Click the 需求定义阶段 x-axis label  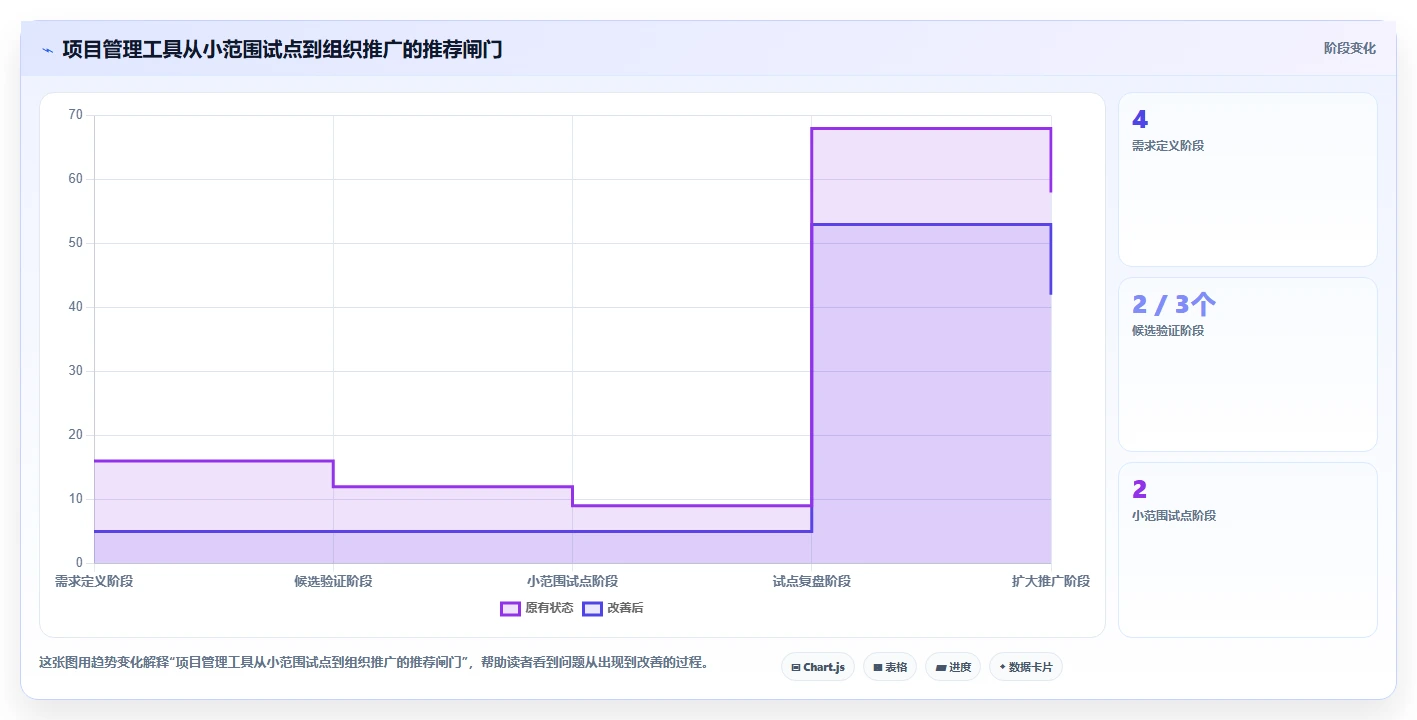[x=94, y=581]
